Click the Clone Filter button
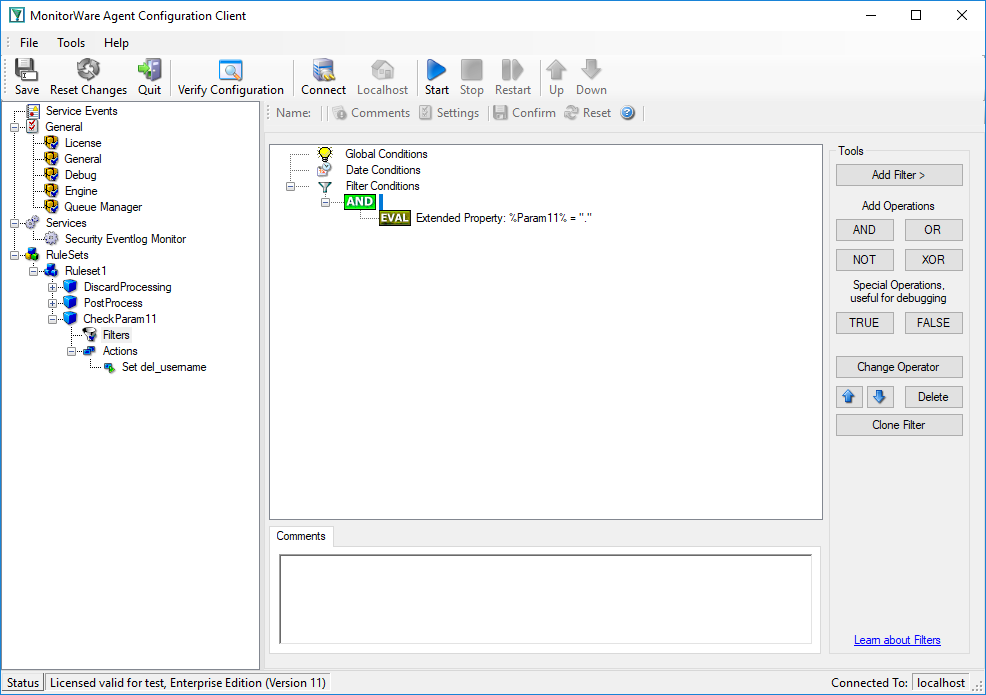This screenshot has width=986, height=695. tap(899, 425)
